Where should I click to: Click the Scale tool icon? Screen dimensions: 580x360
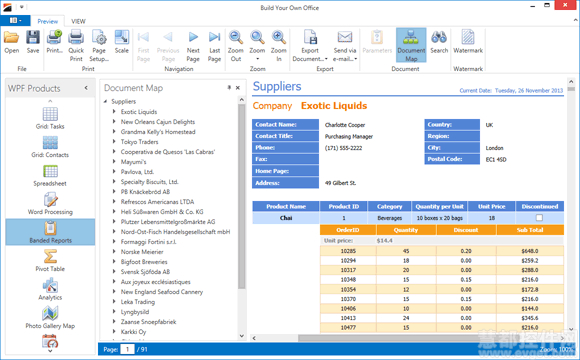click(122, 37)
